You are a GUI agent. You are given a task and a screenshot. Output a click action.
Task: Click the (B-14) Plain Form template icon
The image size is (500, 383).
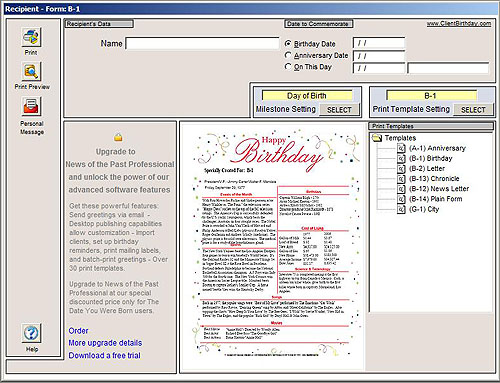point(401,199)
